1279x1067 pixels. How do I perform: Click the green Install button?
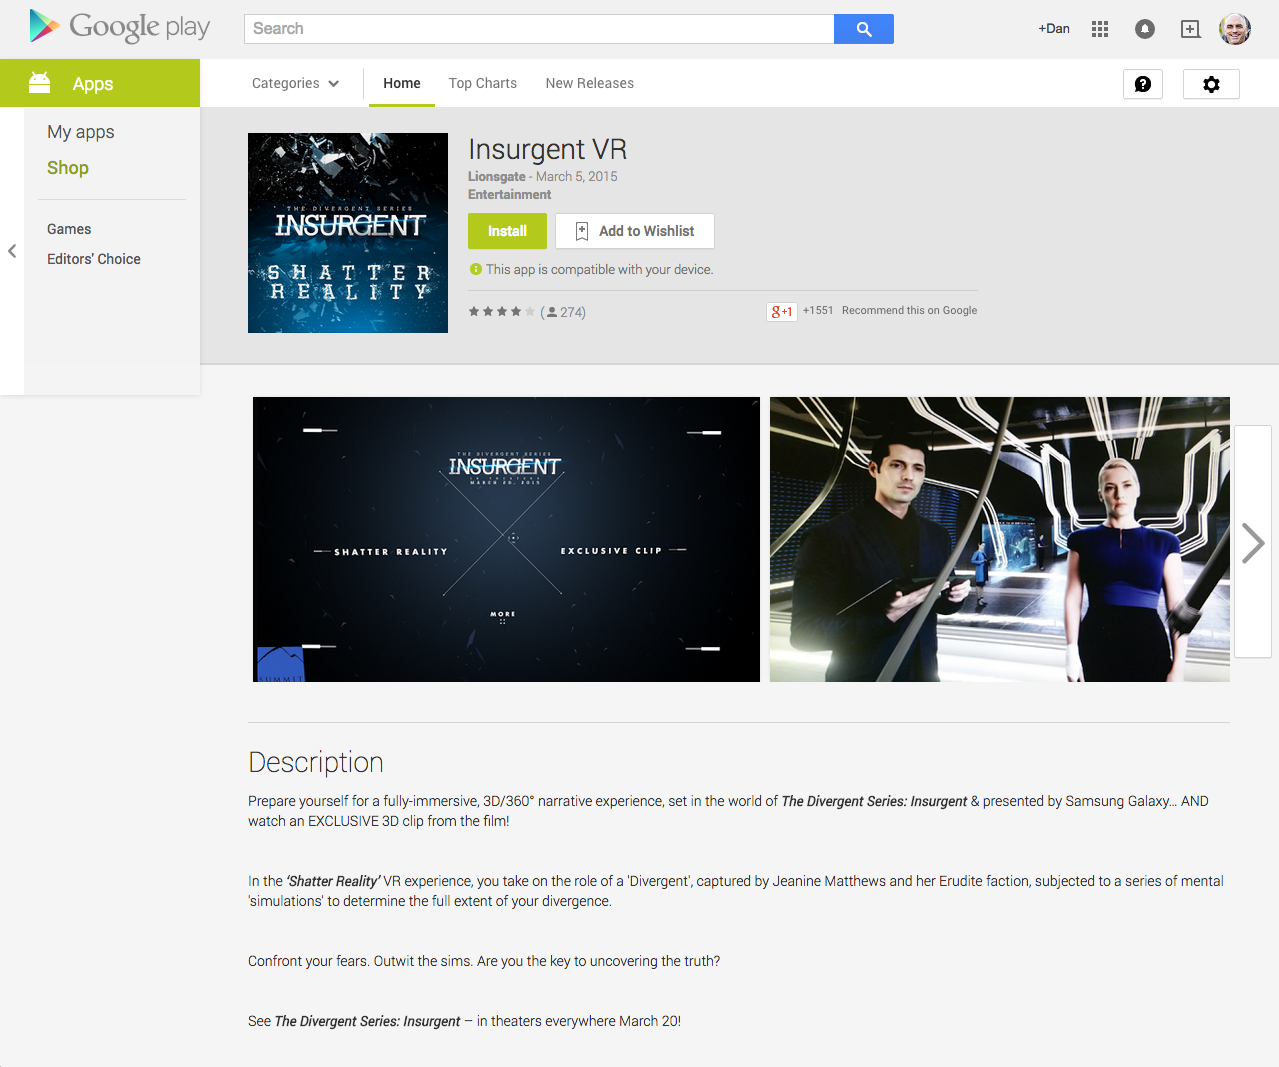[x=507, y=231]
